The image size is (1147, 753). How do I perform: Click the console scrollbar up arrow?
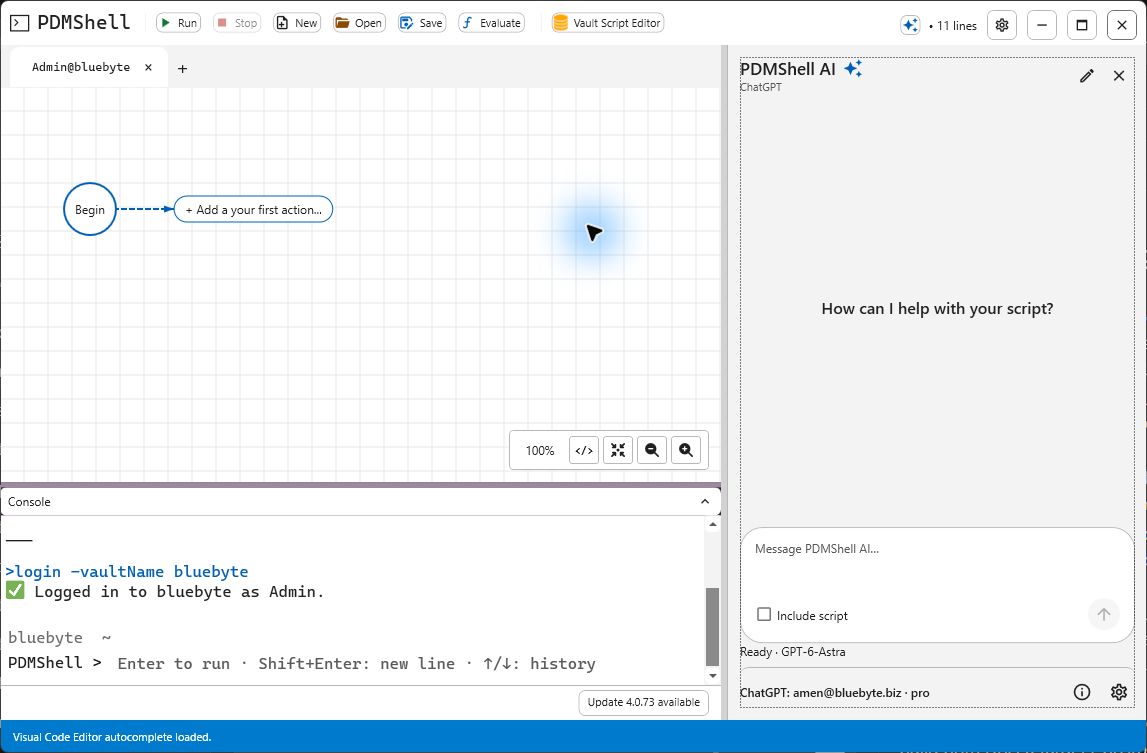[x=712, y=524]
